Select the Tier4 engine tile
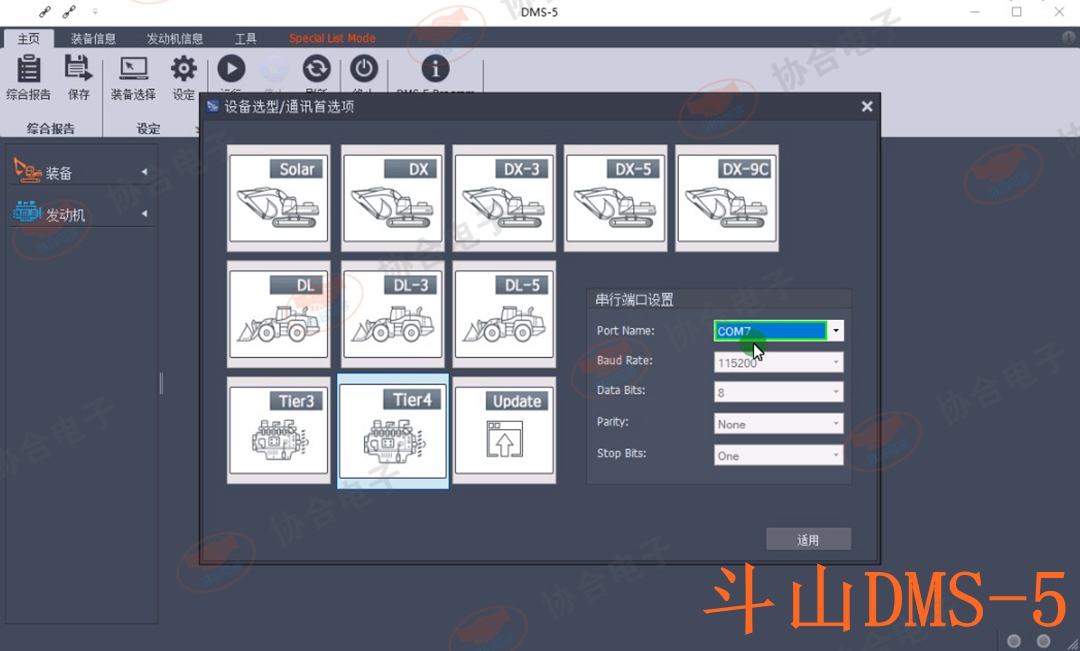This screenshot has width=1080, height=651. click(x=393, y=431)
